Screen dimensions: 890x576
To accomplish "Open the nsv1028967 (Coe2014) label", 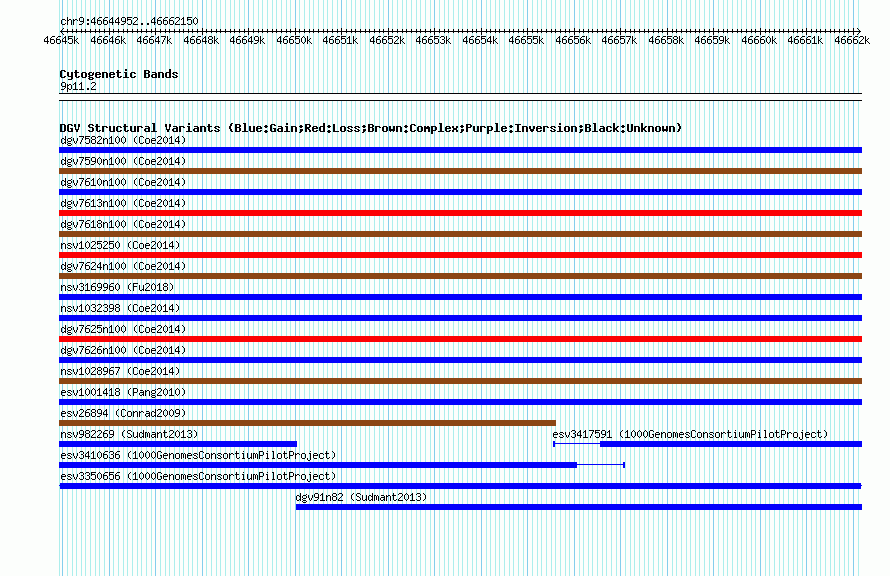I will pos(120,371).
